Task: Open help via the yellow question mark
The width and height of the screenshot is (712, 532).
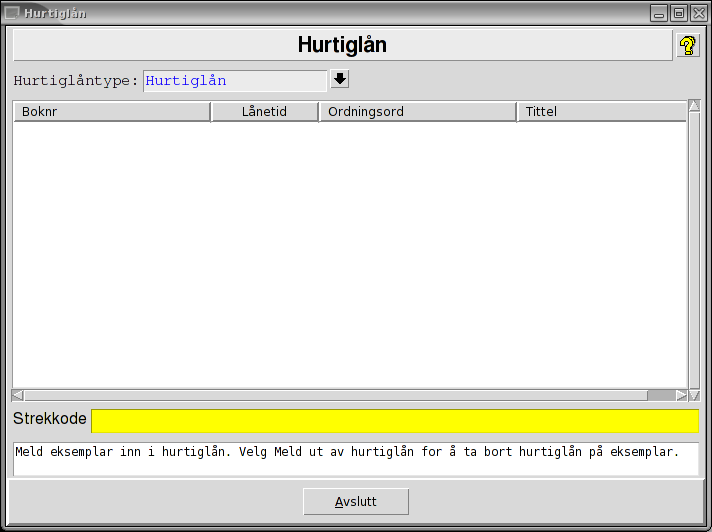Action: click(x=688, y=45)
